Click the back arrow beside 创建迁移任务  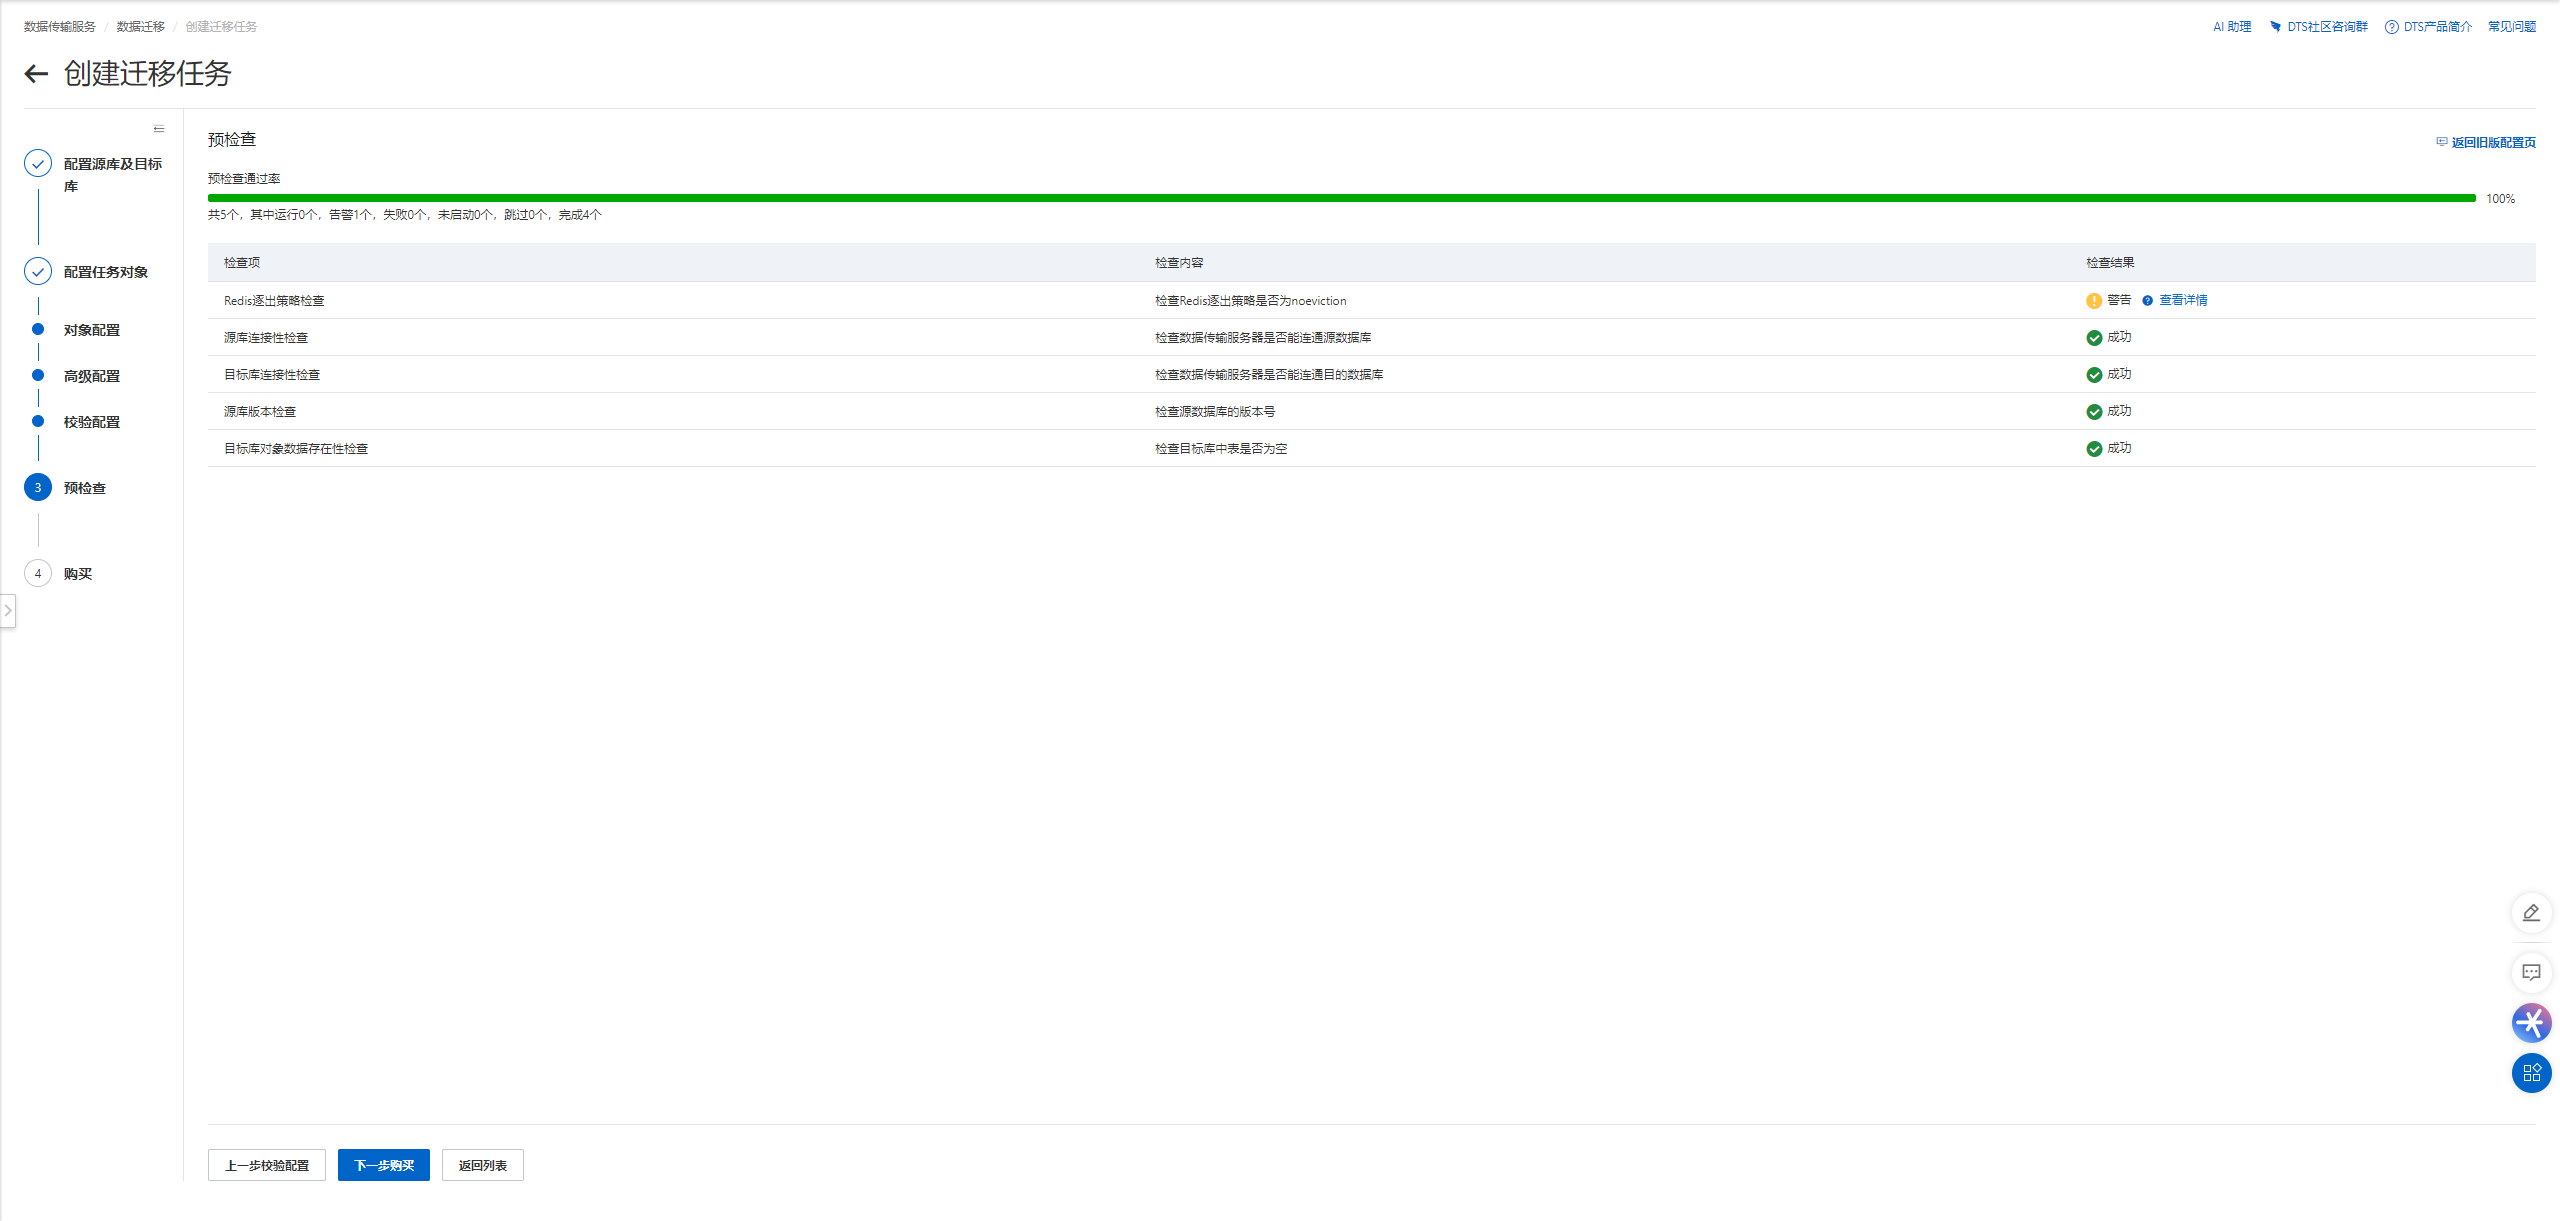[x=36, y=74]
